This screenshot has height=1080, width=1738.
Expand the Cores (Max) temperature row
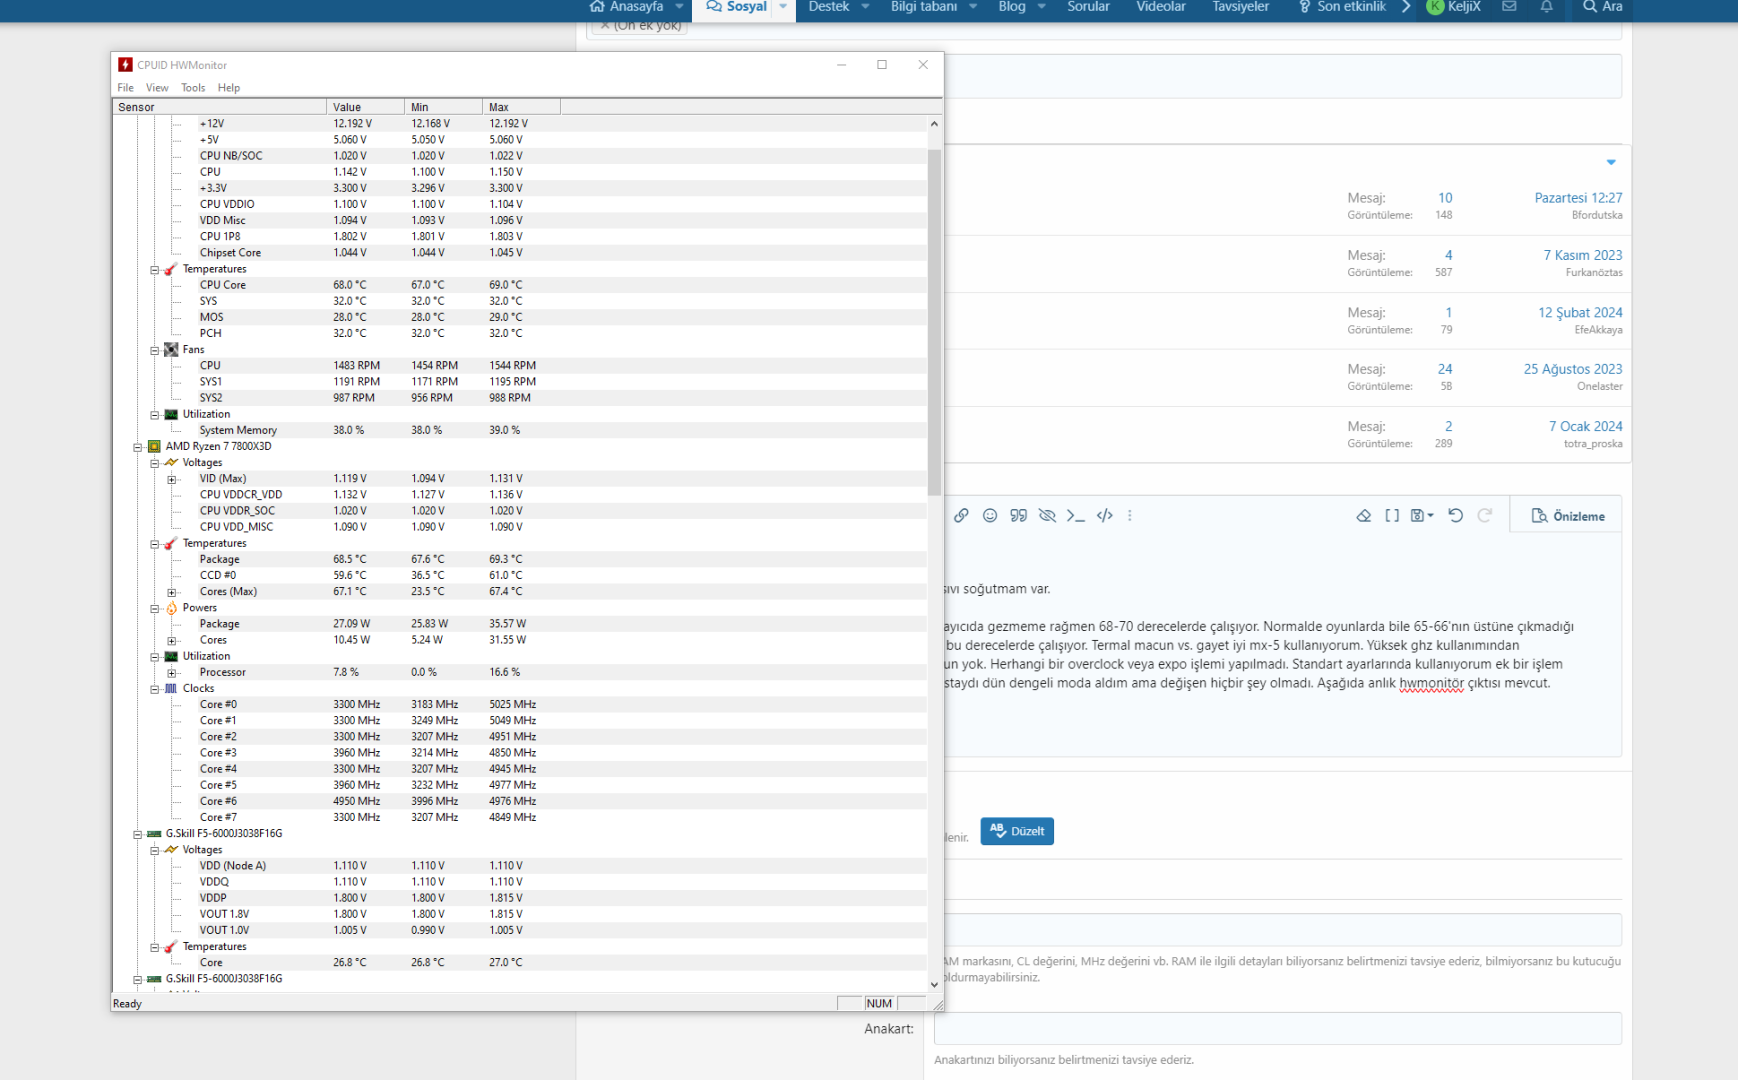[172, 593]
